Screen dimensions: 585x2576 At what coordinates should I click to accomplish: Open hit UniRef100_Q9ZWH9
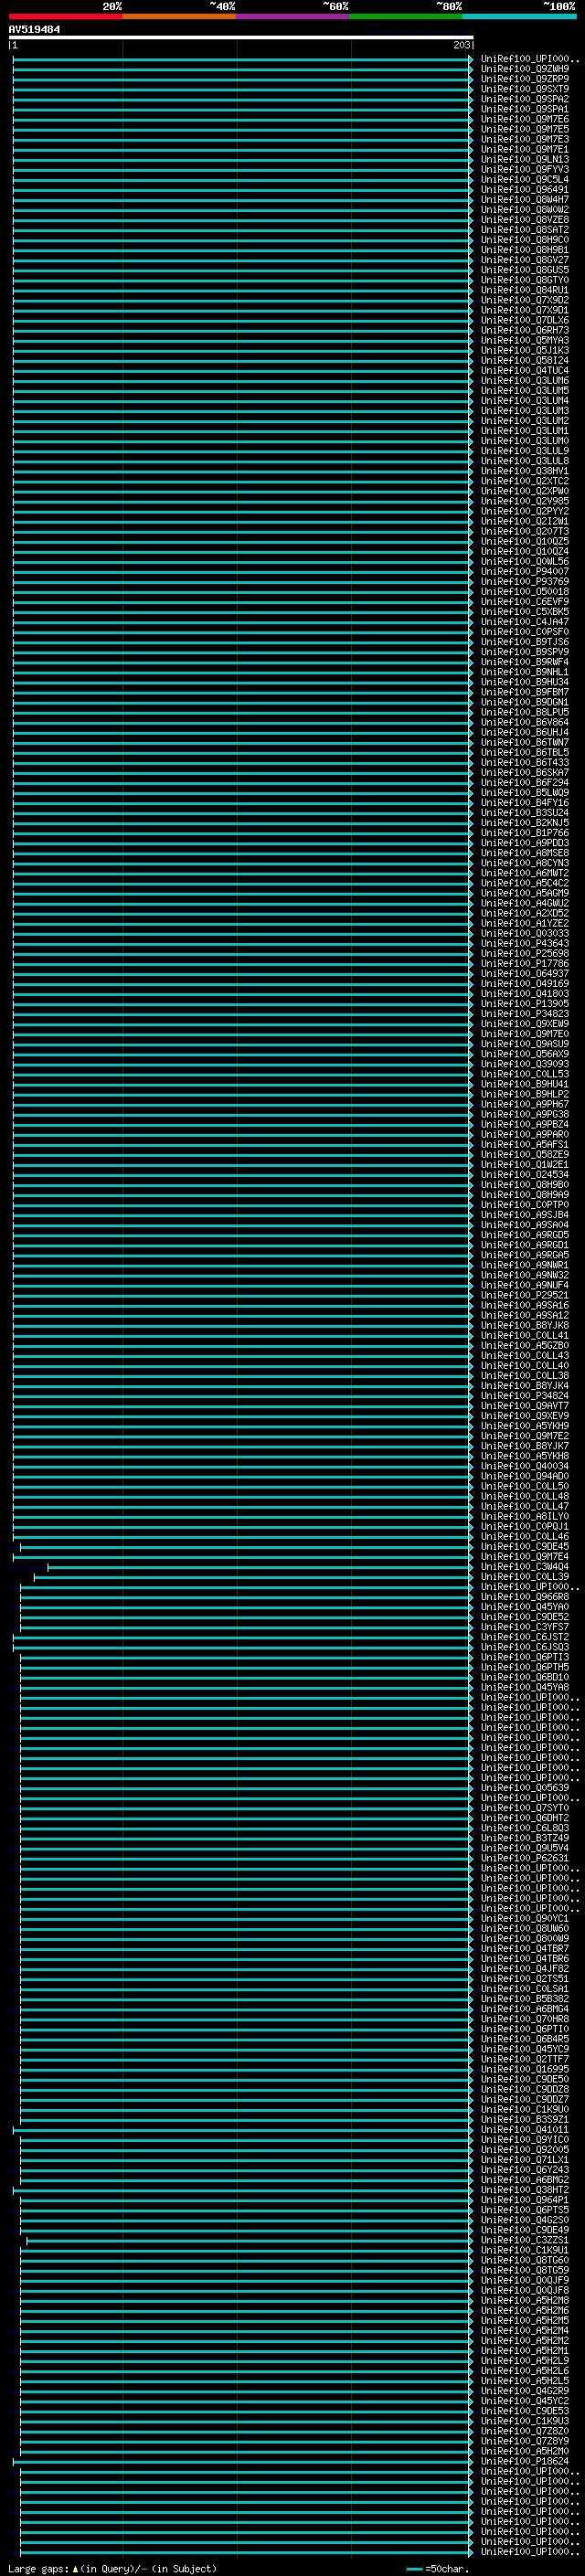point(525,69)
